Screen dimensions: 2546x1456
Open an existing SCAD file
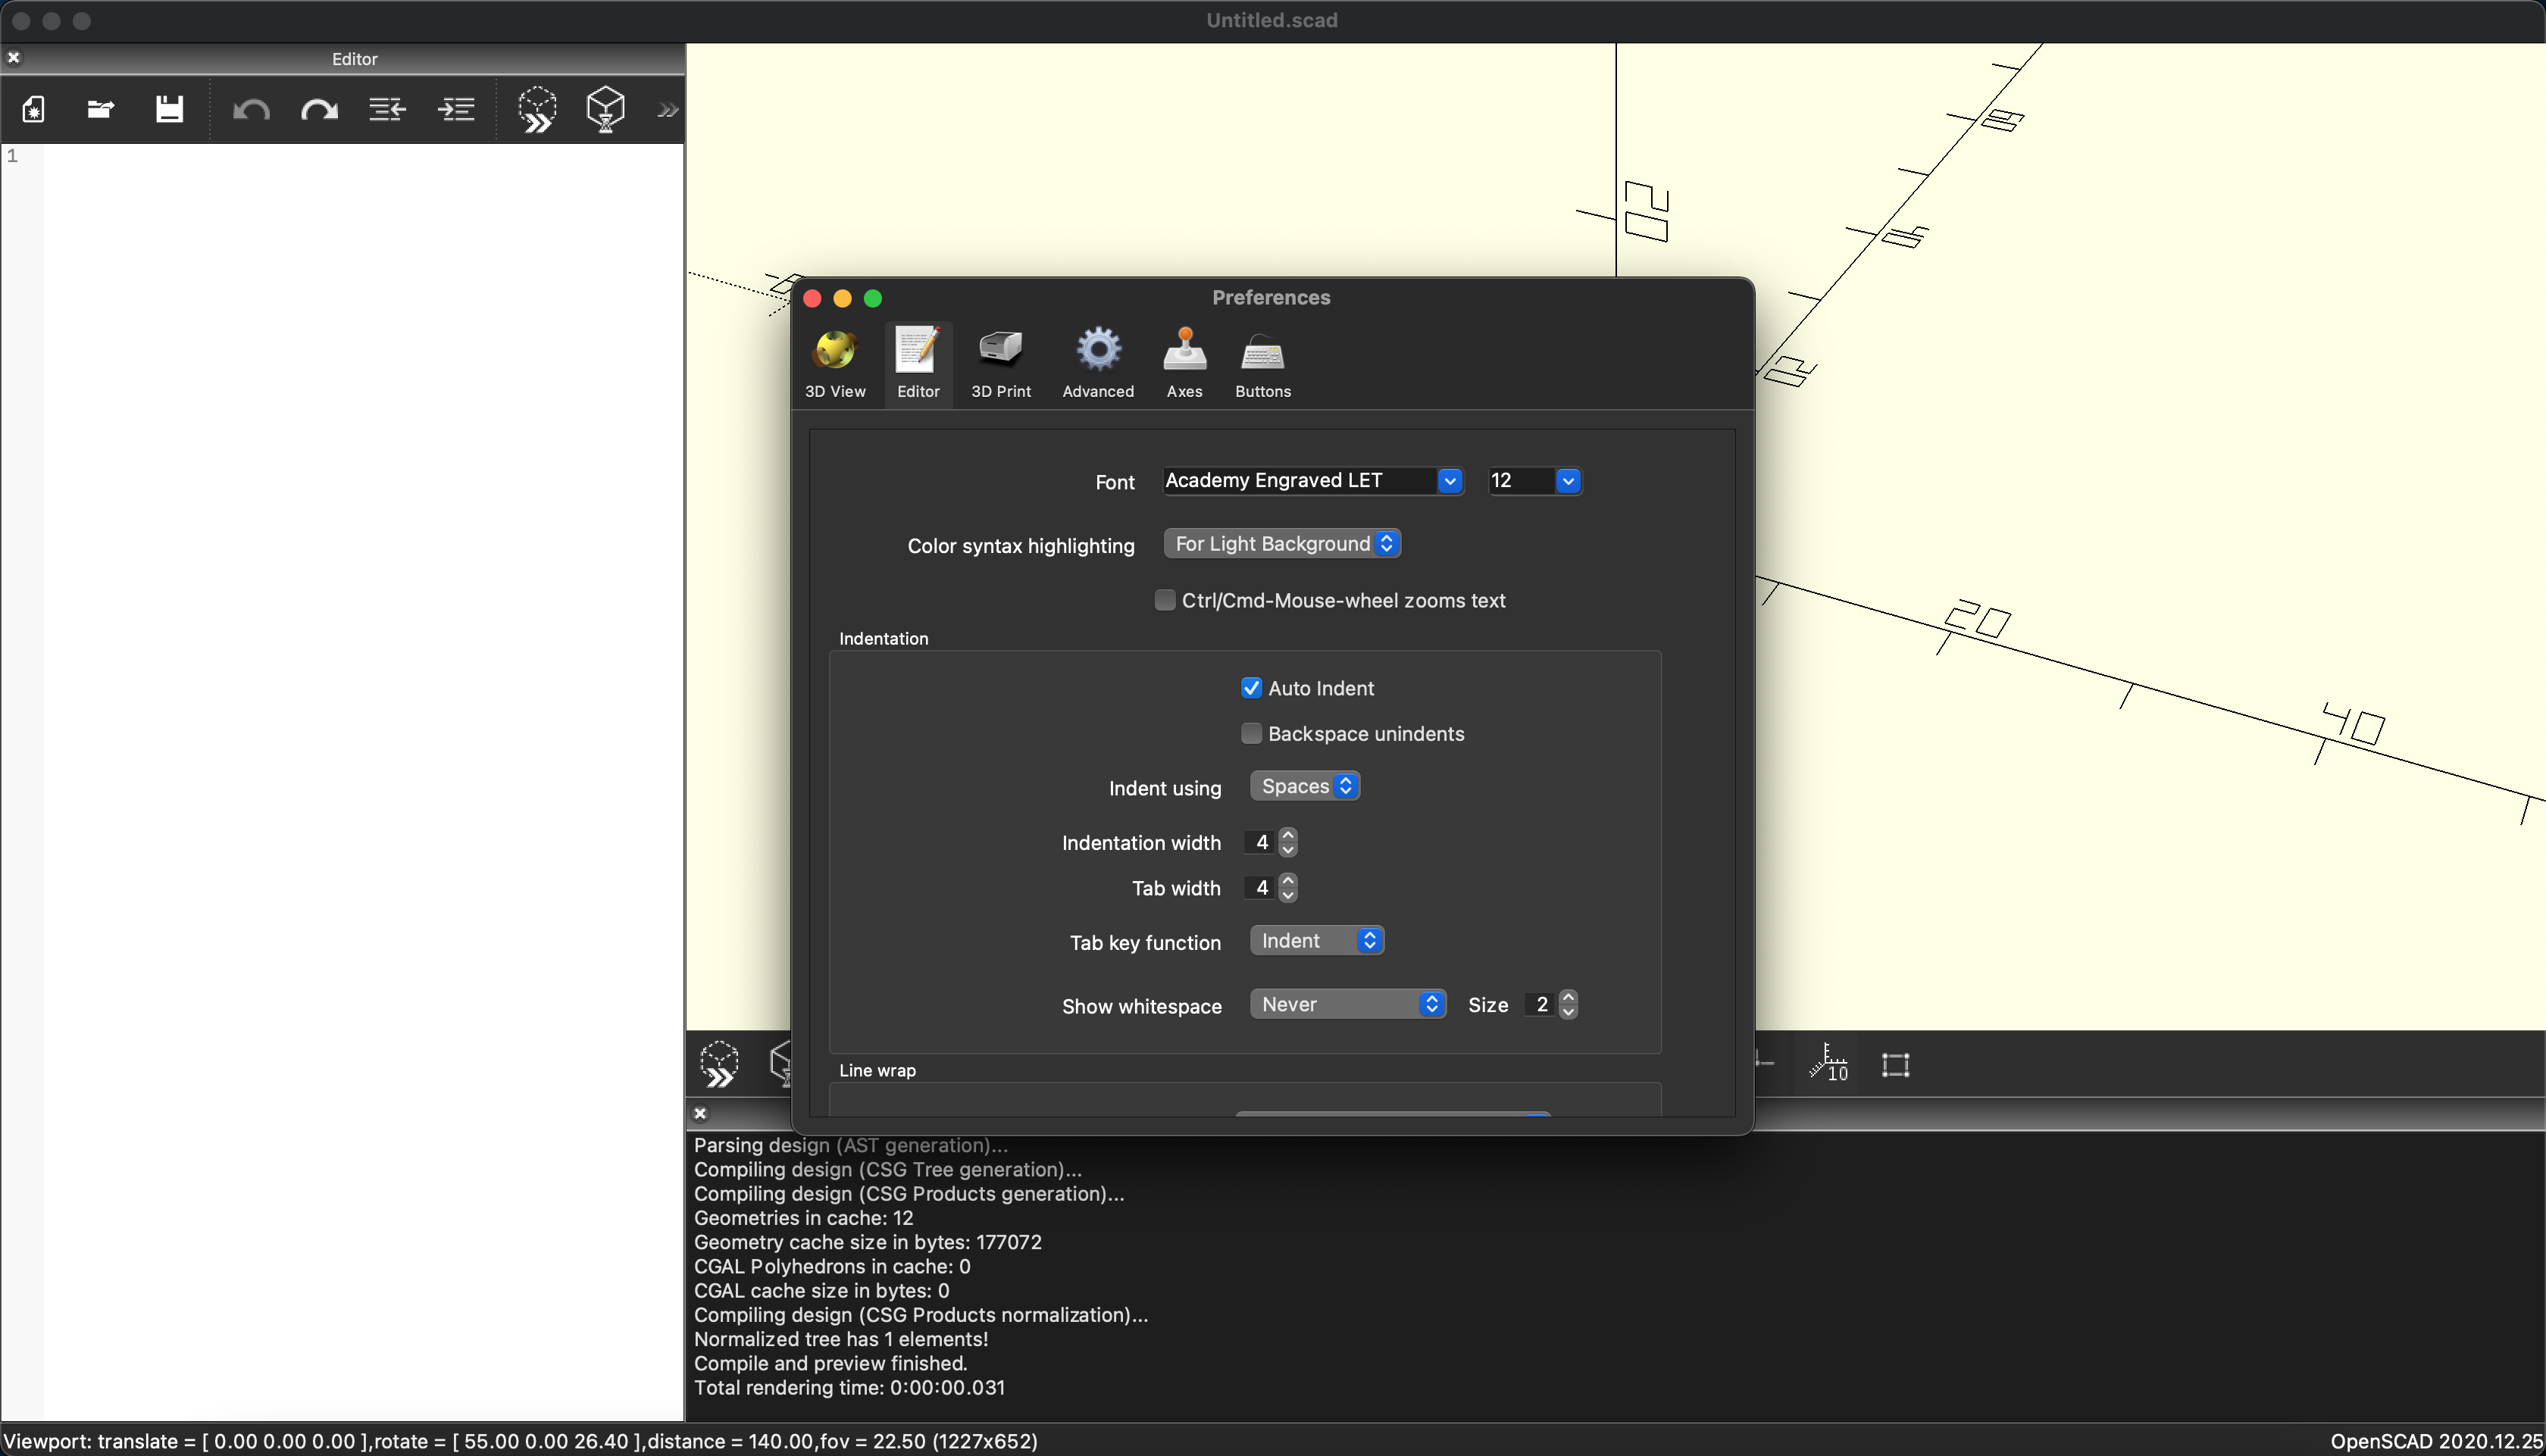[x=99, y=110]
